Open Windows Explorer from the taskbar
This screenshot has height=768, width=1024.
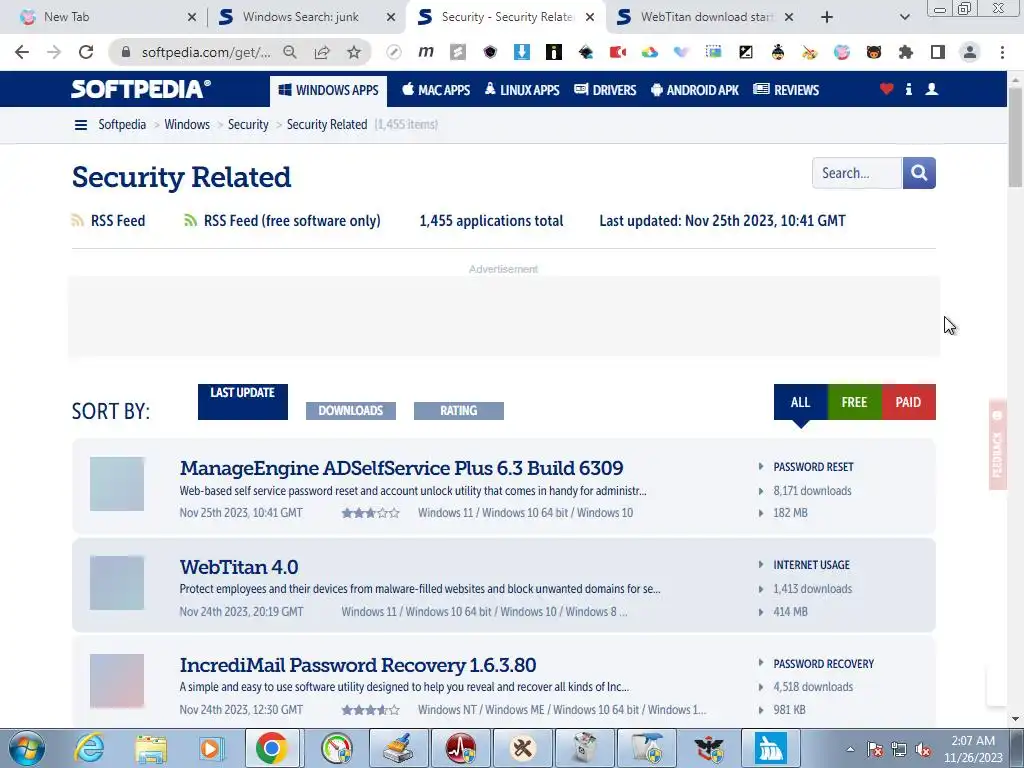pyautogui.click(x=151, y=748)
